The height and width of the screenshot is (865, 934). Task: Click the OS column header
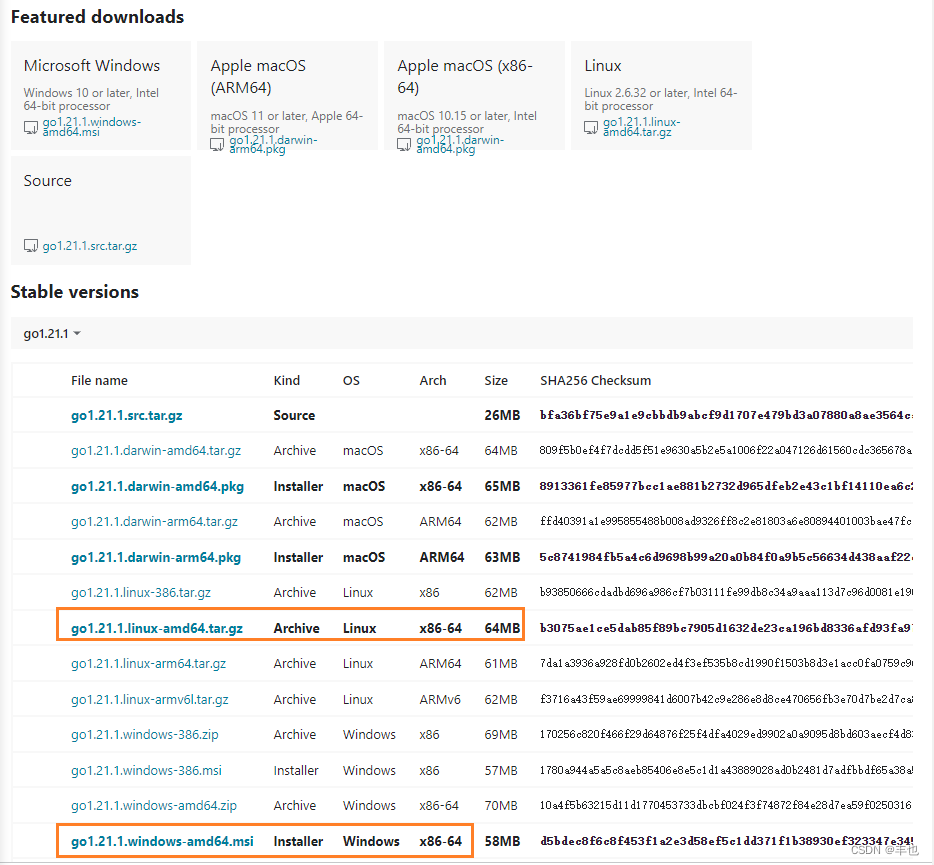(351, 380)
